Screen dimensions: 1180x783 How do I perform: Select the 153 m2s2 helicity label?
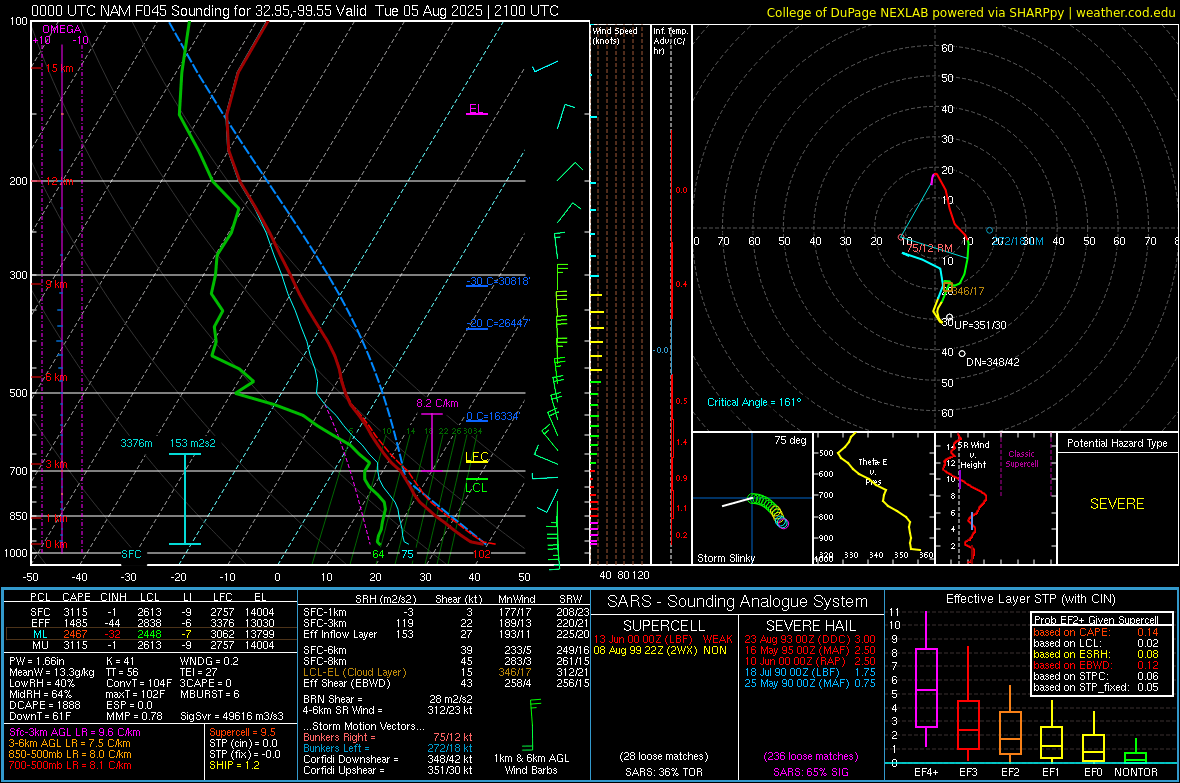(x=193, y=443)
